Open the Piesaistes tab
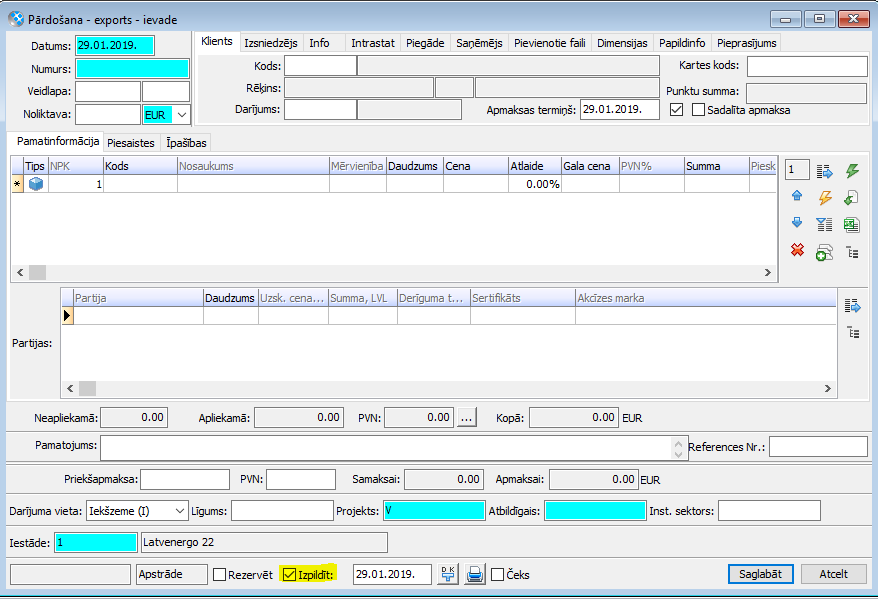Viewport: 878px width, 599px height. click(x=131, y=143)
